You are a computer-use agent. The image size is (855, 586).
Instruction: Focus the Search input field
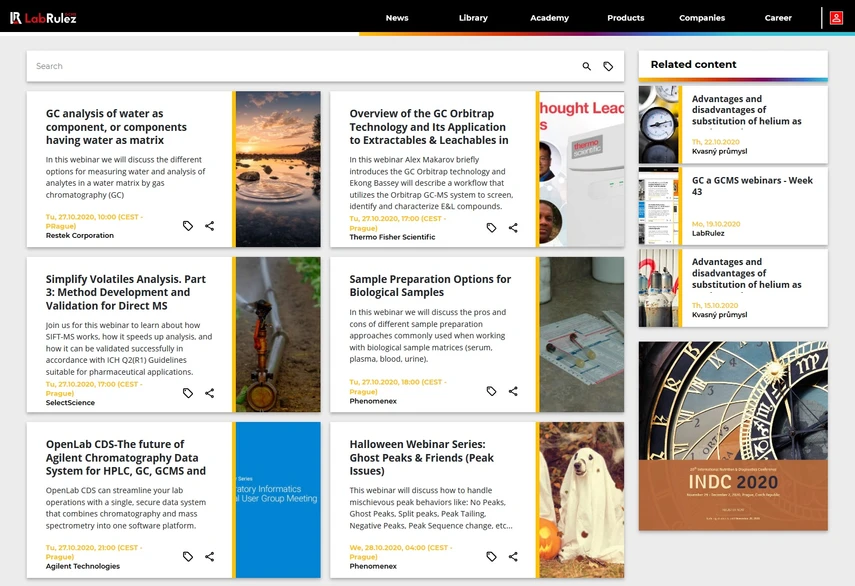[x=303, y=67]
